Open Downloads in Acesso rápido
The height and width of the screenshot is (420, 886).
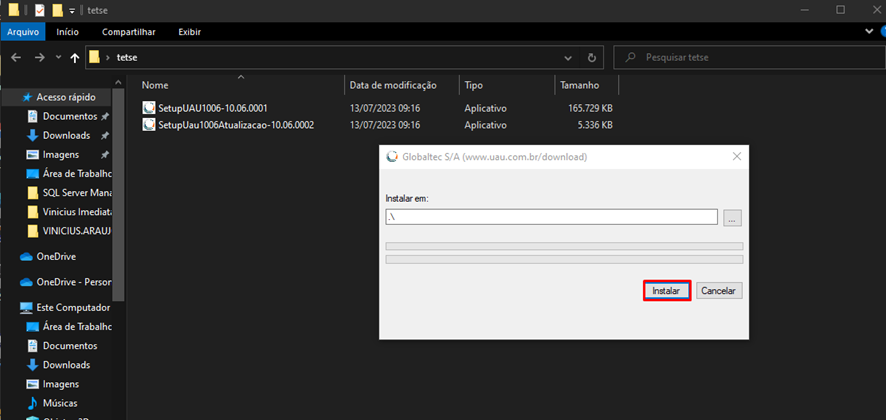click(x=66, y=135)
